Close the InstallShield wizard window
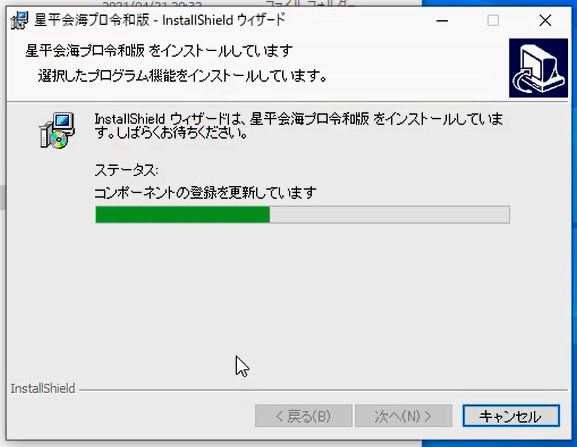The height and width of the screenshot is (447, 577). (x=545, y=20)
